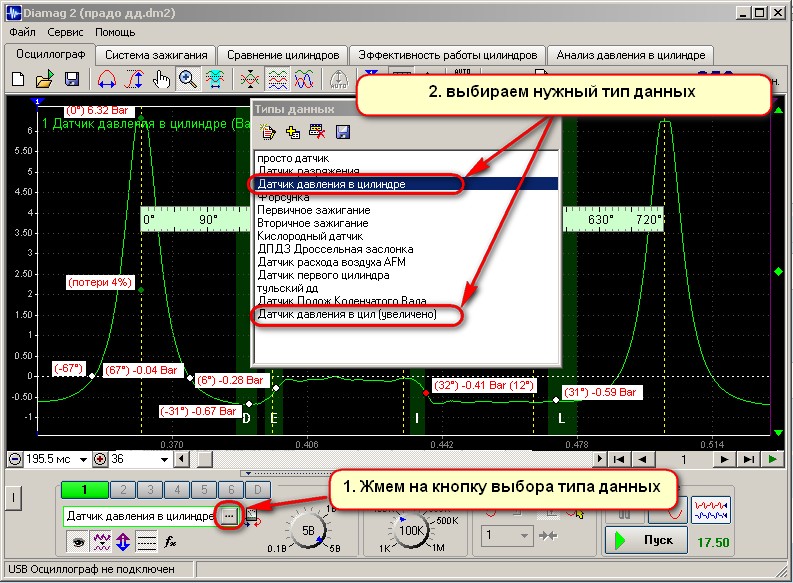Toggle channel 1 green button
The height and width of the screenshot is (583, 793).
pos(84,489)
